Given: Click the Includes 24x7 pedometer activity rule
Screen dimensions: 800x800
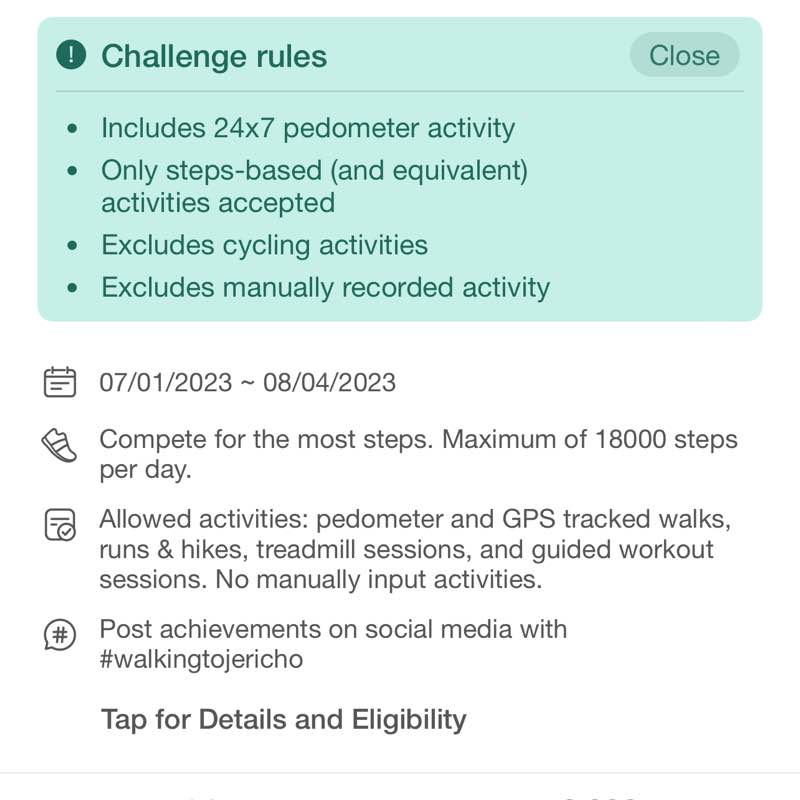Looking at the screenshot, I should (x=307, y=129).
